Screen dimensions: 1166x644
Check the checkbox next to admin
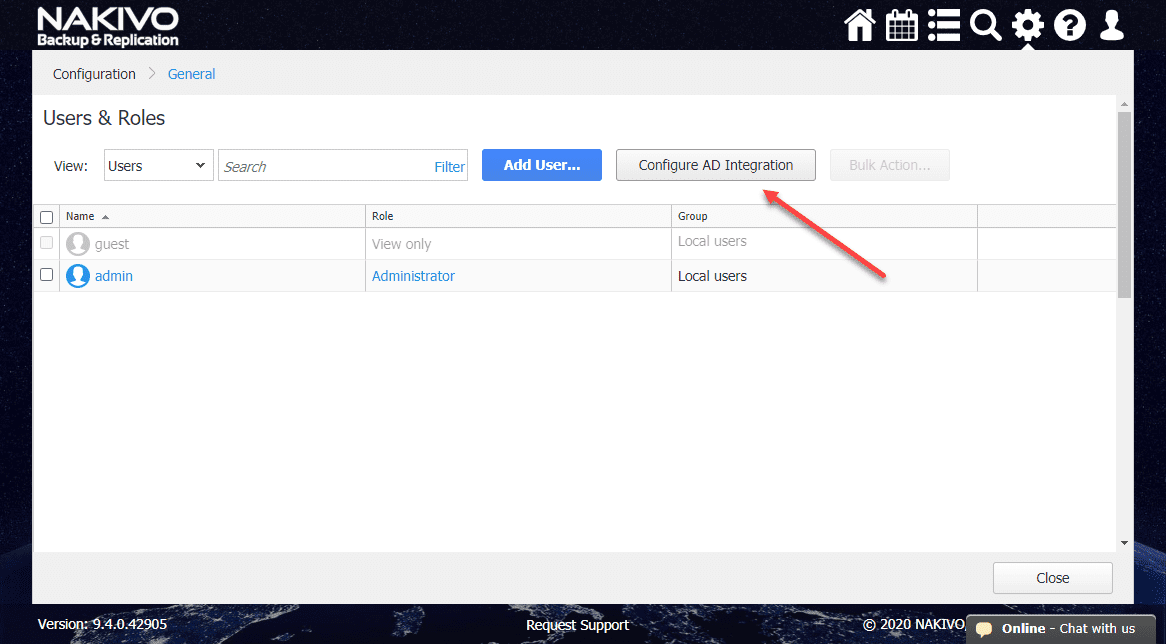46,275
